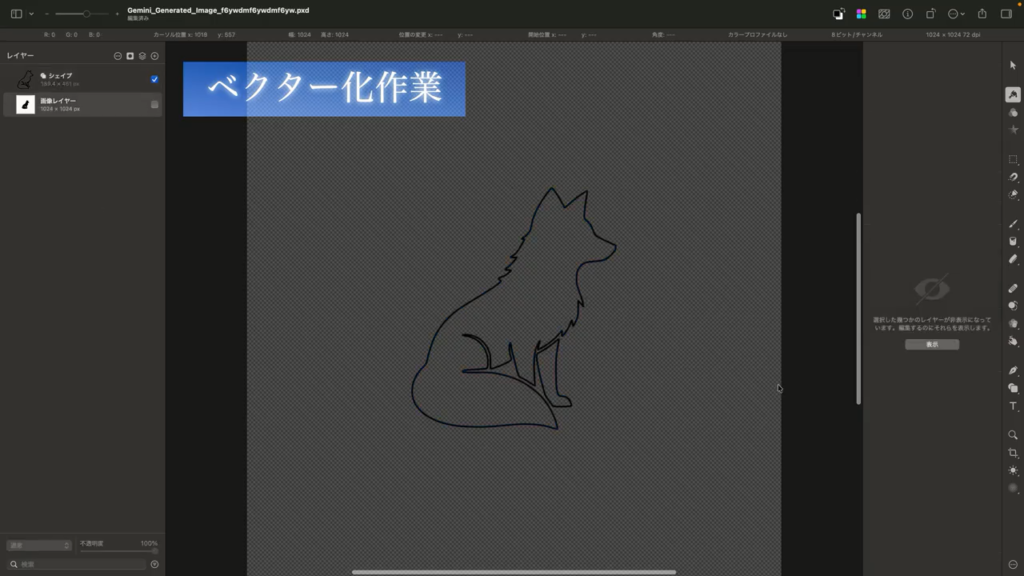Enable visibility checkbox for 画像レイヤー
This screenshot has height=576, width=1024.
click(x=155, y=105)
